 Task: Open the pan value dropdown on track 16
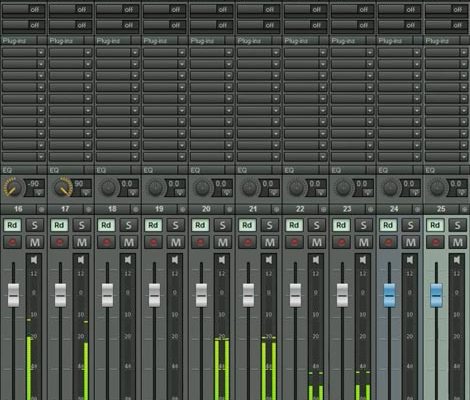(39, 193)
